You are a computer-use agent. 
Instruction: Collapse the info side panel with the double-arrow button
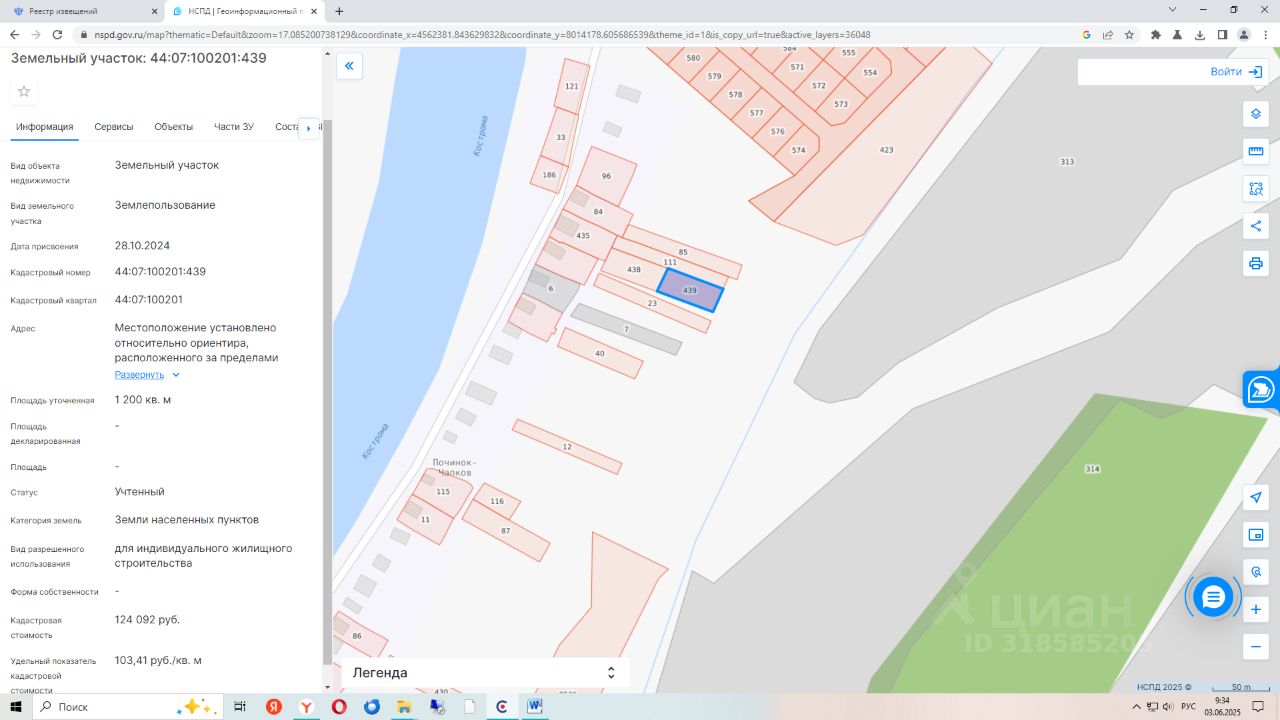[x=349, y=67]
